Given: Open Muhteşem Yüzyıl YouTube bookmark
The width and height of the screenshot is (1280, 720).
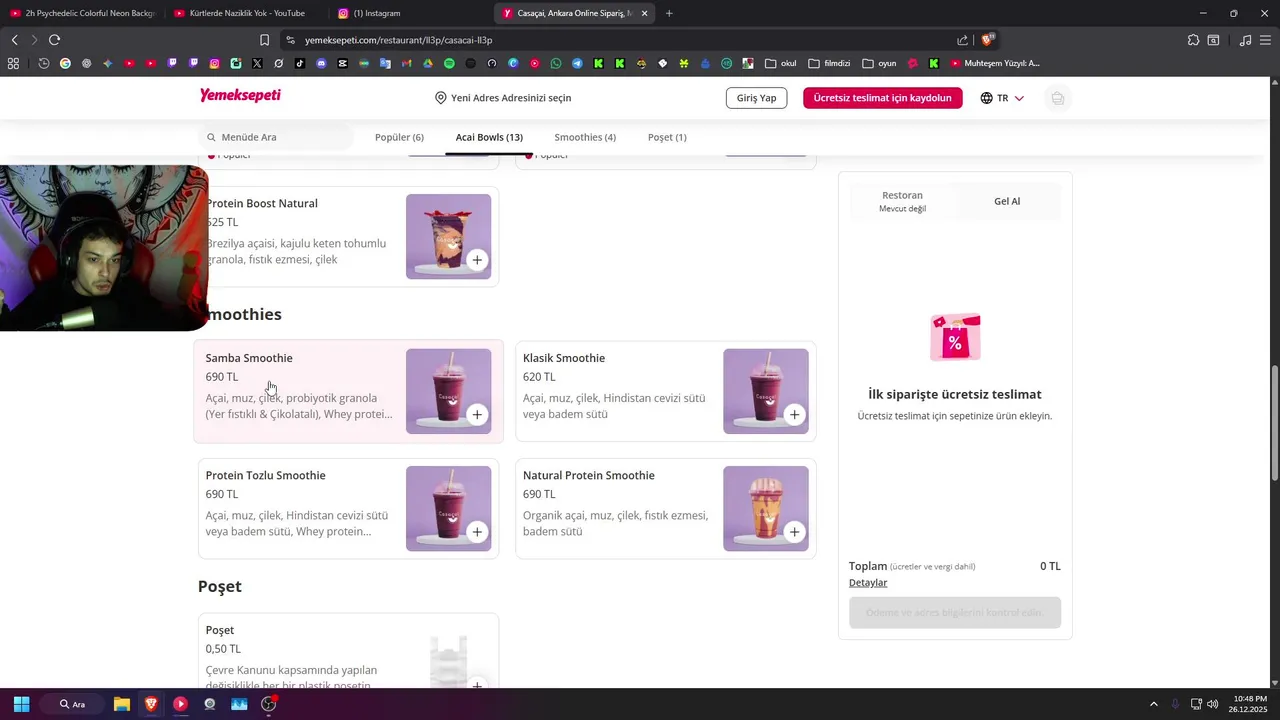Looking at the screenshot, I should (995, 63).
